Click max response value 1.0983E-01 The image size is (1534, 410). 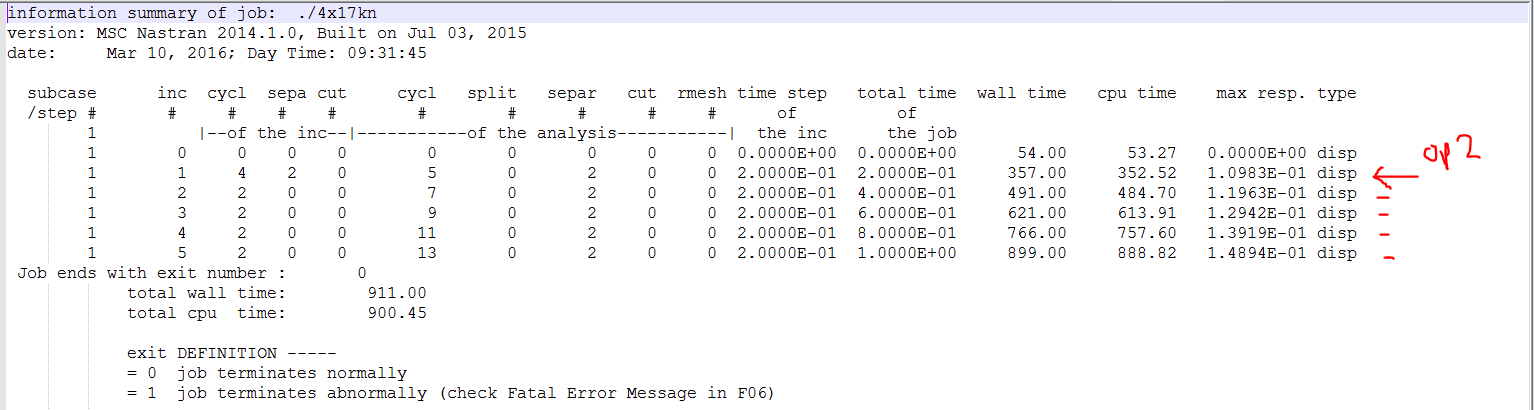(x=1256, y=173)
